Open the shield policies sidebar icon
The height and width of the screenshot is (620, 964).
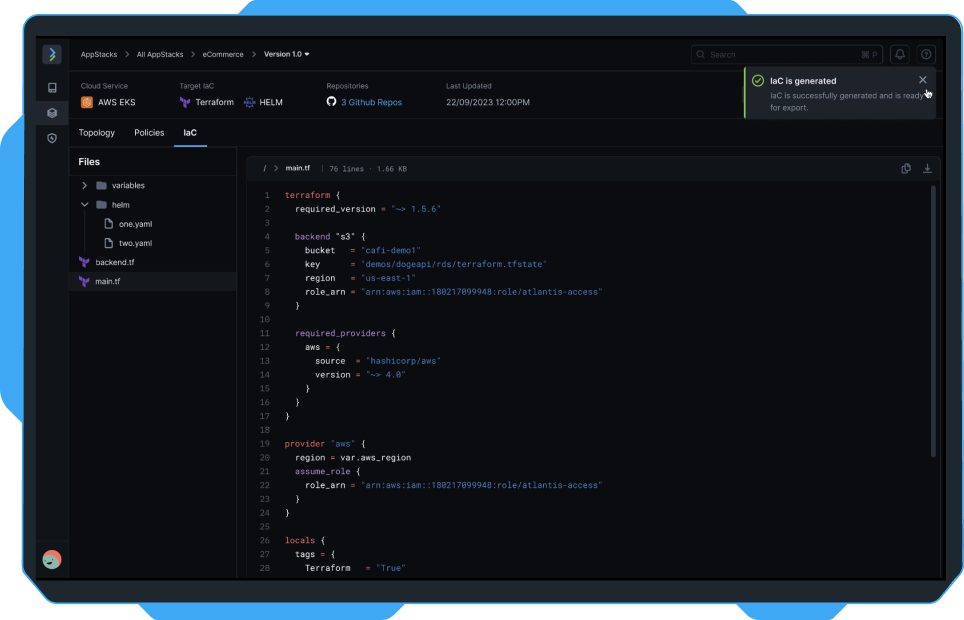pyautogui.click(x=52, y=138)
